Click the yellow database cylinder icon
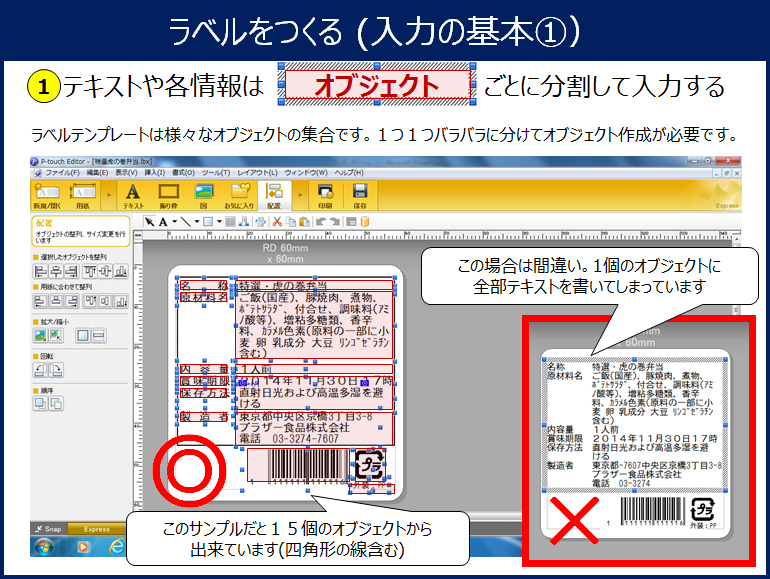This screenshot has height=579, width=770. (x=364, y=222)
